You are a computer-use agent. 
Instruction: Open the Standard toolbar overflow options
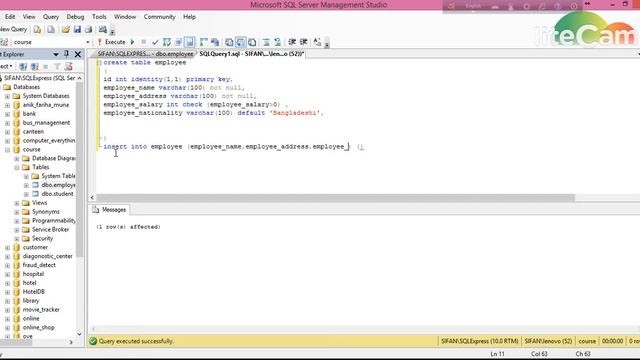[112, 31]
